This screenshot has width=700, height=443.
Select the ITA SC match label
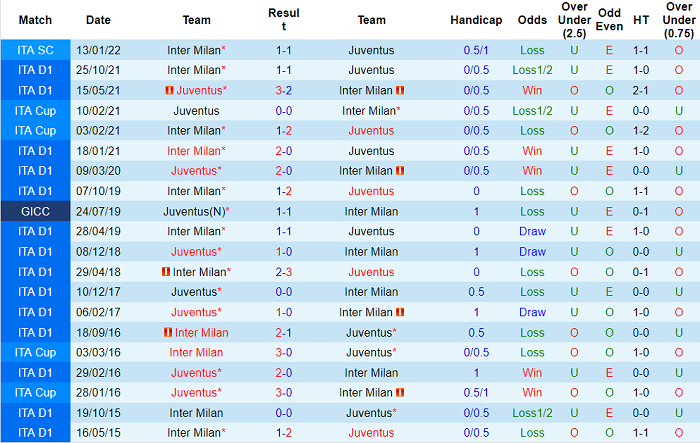[x=35, y=50]
